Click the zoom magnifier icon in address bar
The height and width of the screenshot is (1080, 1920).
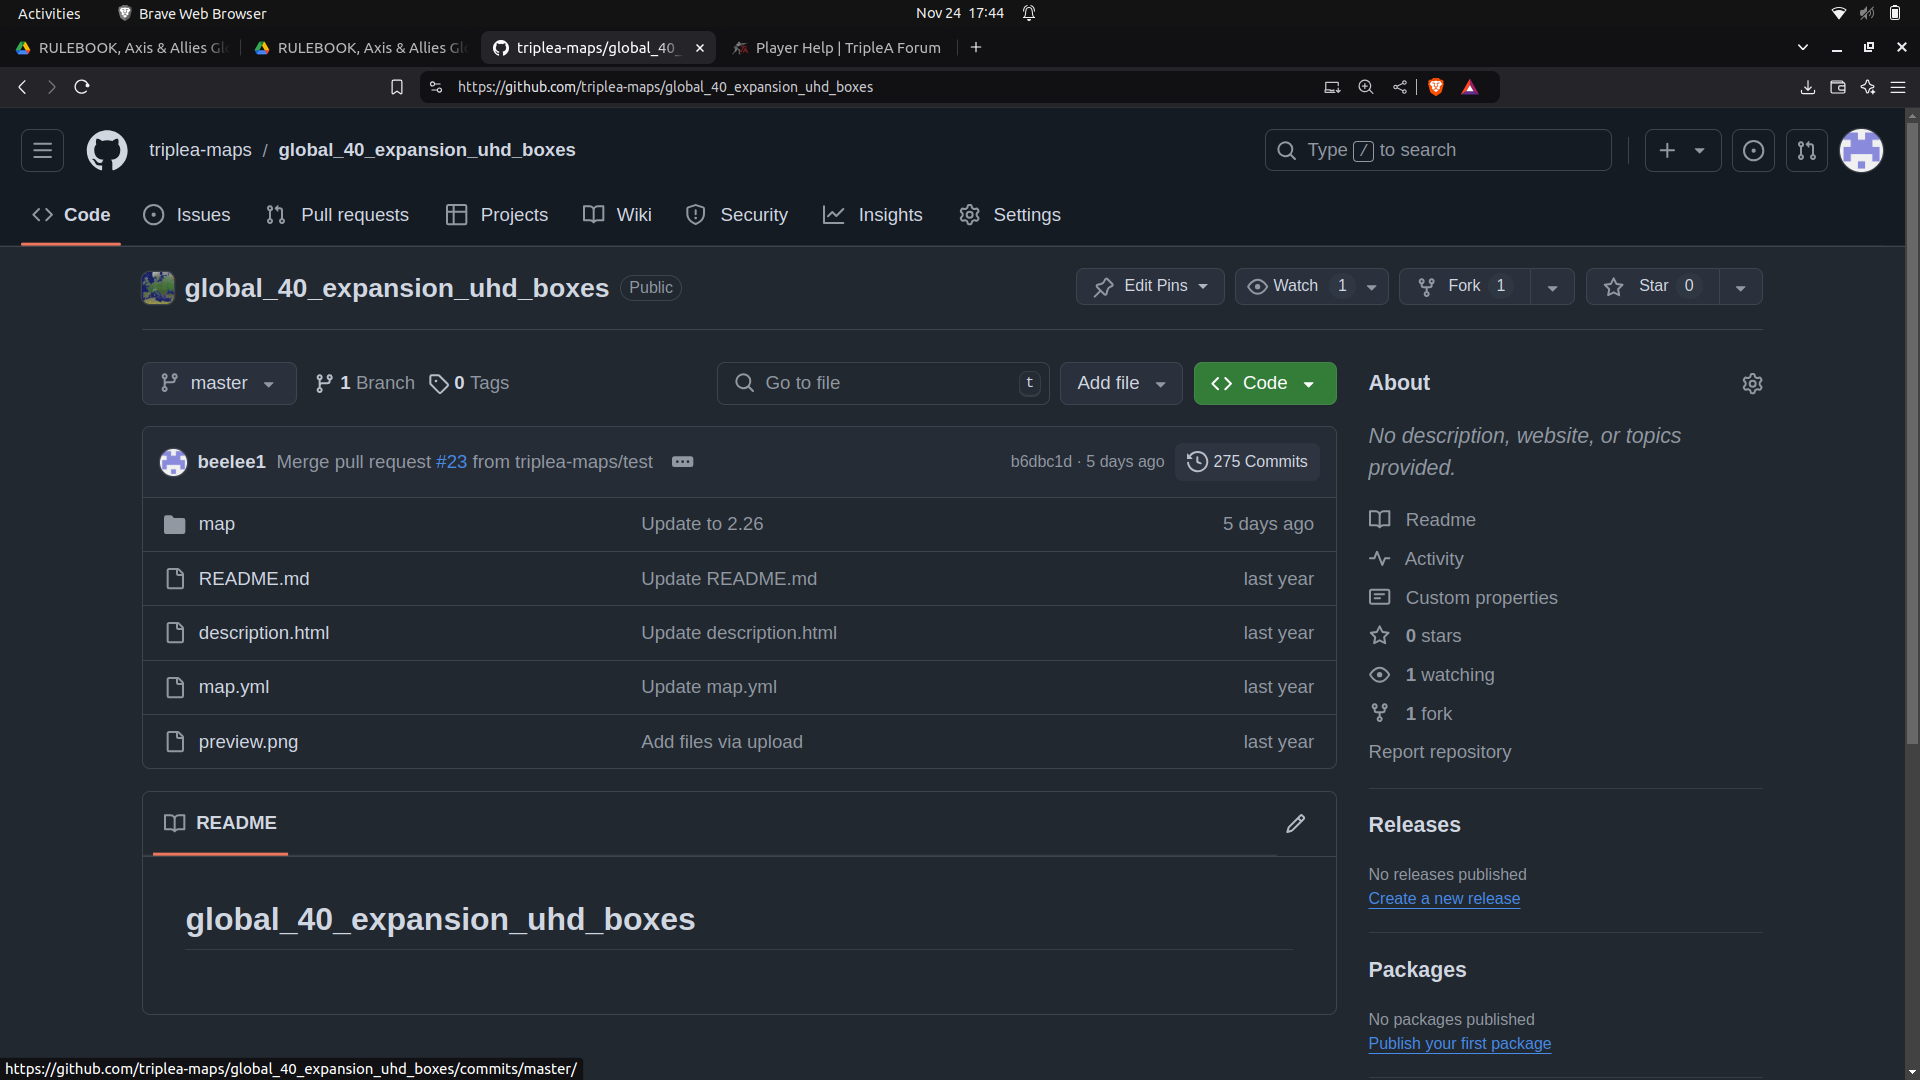tap(1365, 87)
